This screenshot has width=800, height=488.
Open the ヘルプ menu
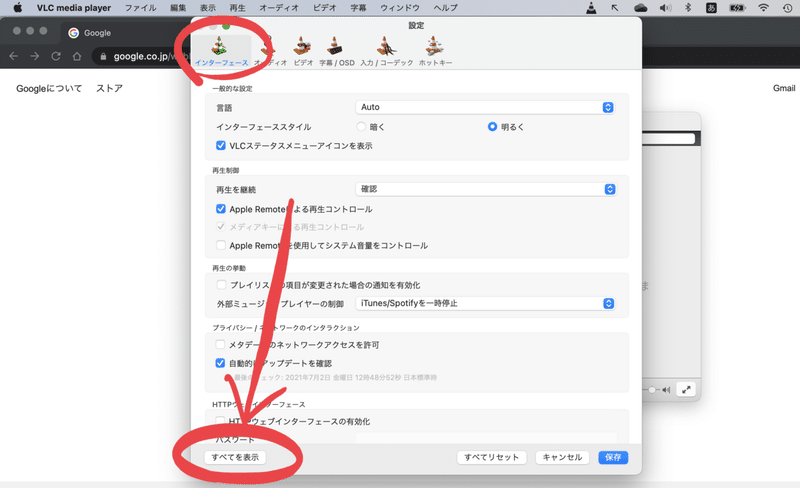(445, 8)
